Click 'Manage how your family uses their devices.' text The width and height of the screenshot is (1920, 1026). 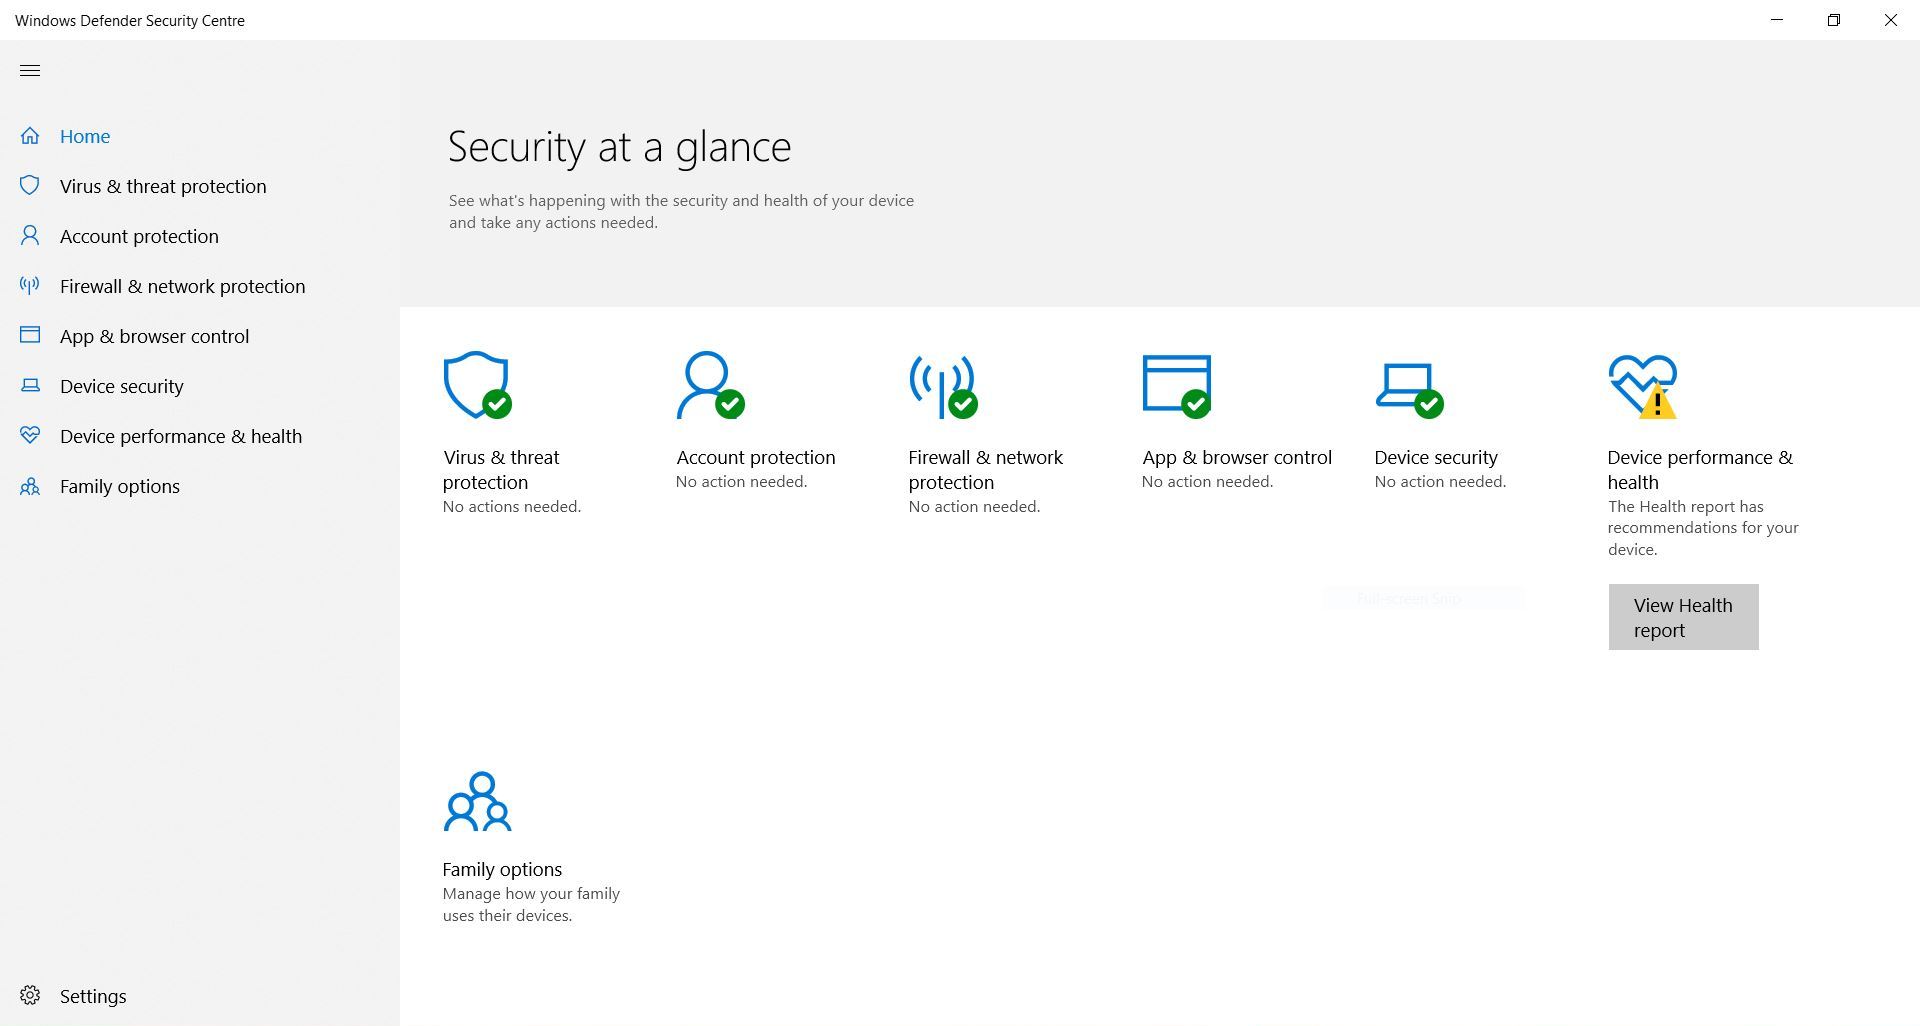[531, 904]
